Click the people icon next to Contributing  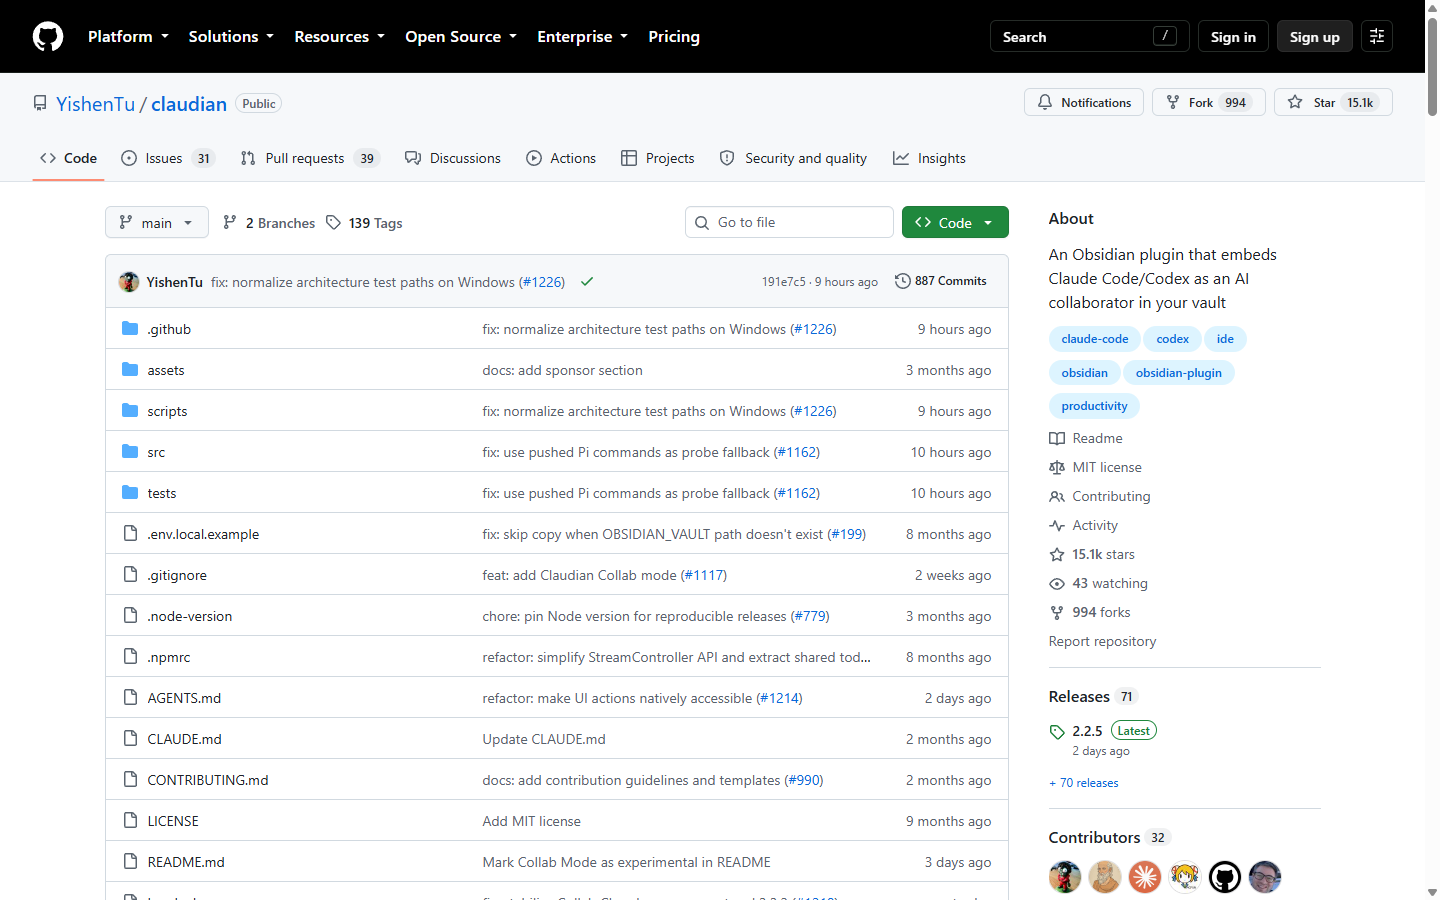pyautogui.click(x=1057, y=496)
